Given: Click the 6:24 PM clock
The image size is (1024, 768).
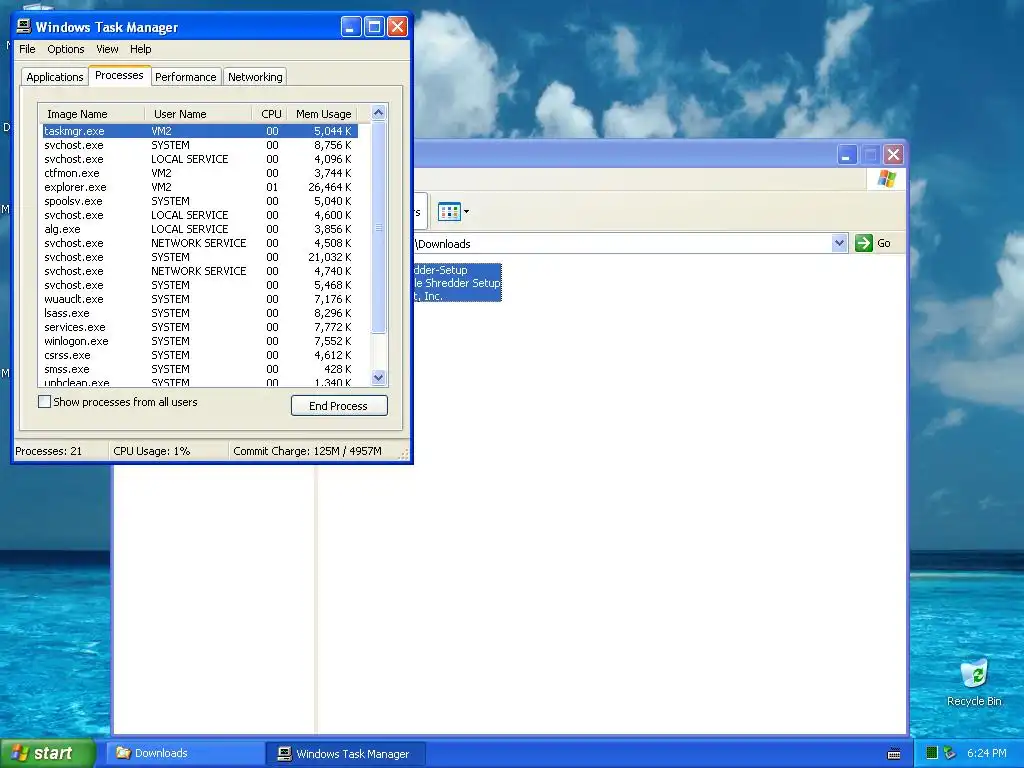Looking at the screenshot, I should click(x=987, y=753).
